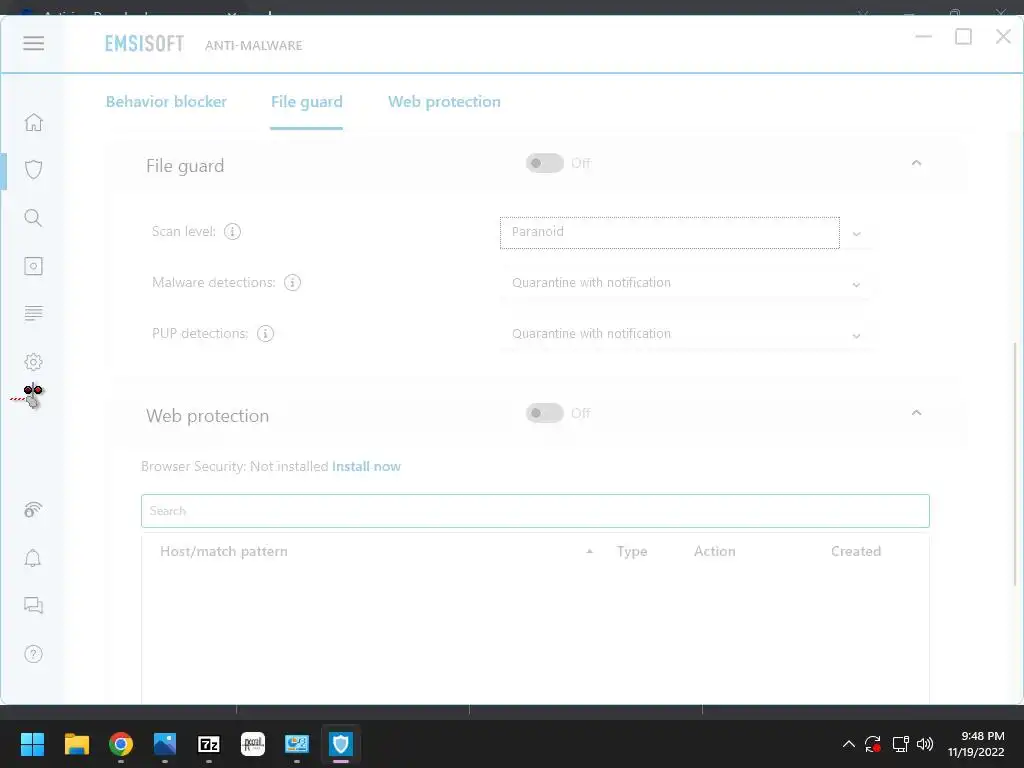This screenshot has width=1024, height=768.
Task: Sort by Host/match pattern column
Action: (224, 551)
